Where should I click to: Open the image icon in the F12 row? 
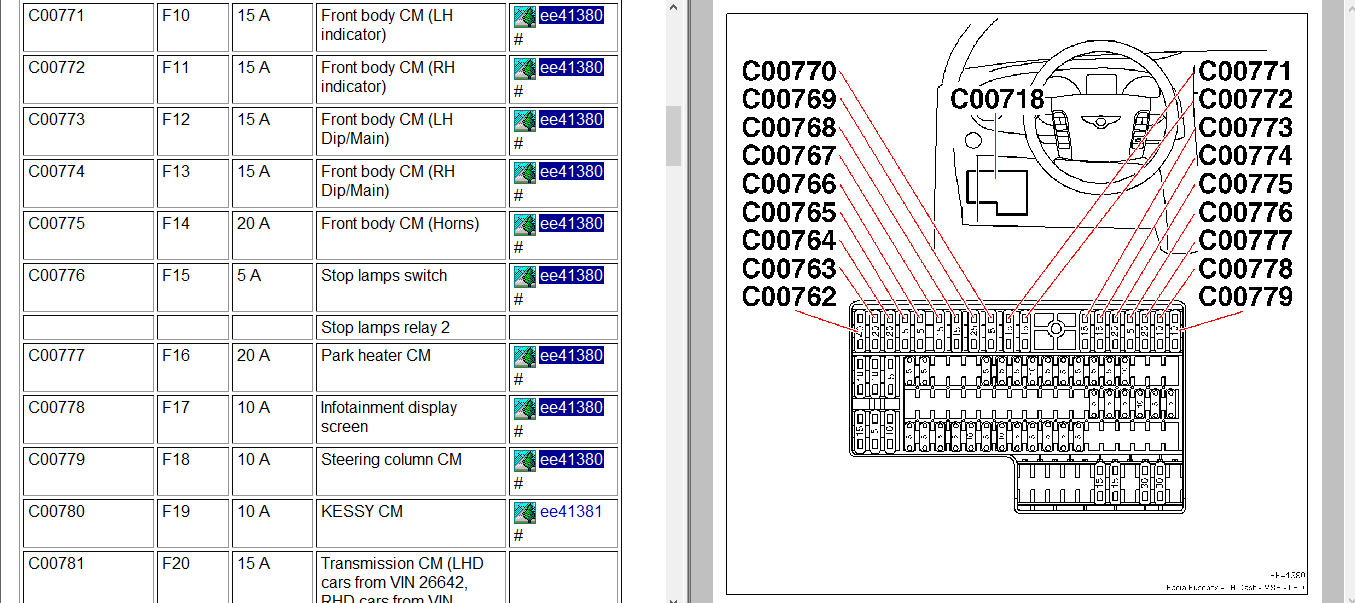525,120
